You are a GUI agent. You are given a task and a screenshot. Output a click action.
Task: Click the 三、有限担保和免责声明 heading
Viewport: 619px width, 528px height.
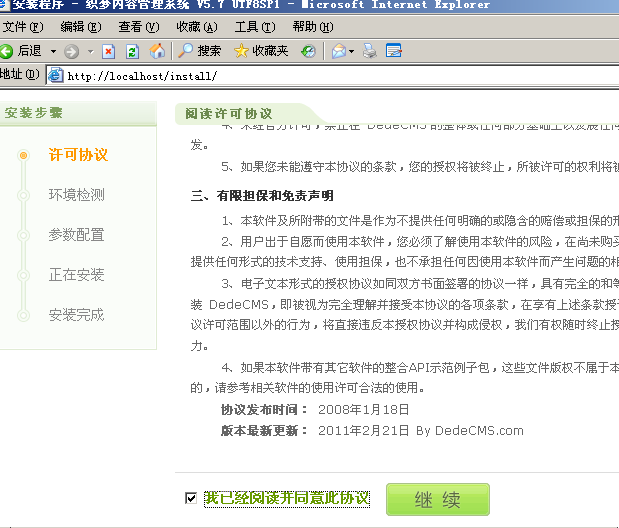click(x=262, y=195)
